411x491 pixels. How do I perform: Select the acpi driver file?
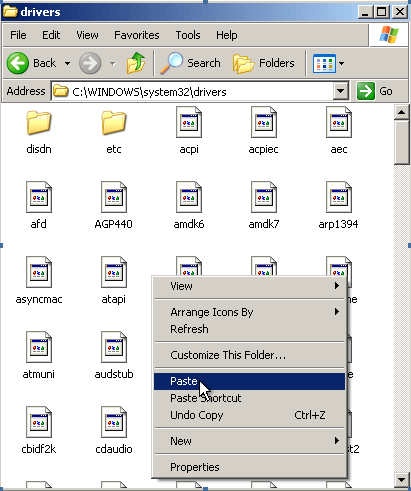point(189,131)
